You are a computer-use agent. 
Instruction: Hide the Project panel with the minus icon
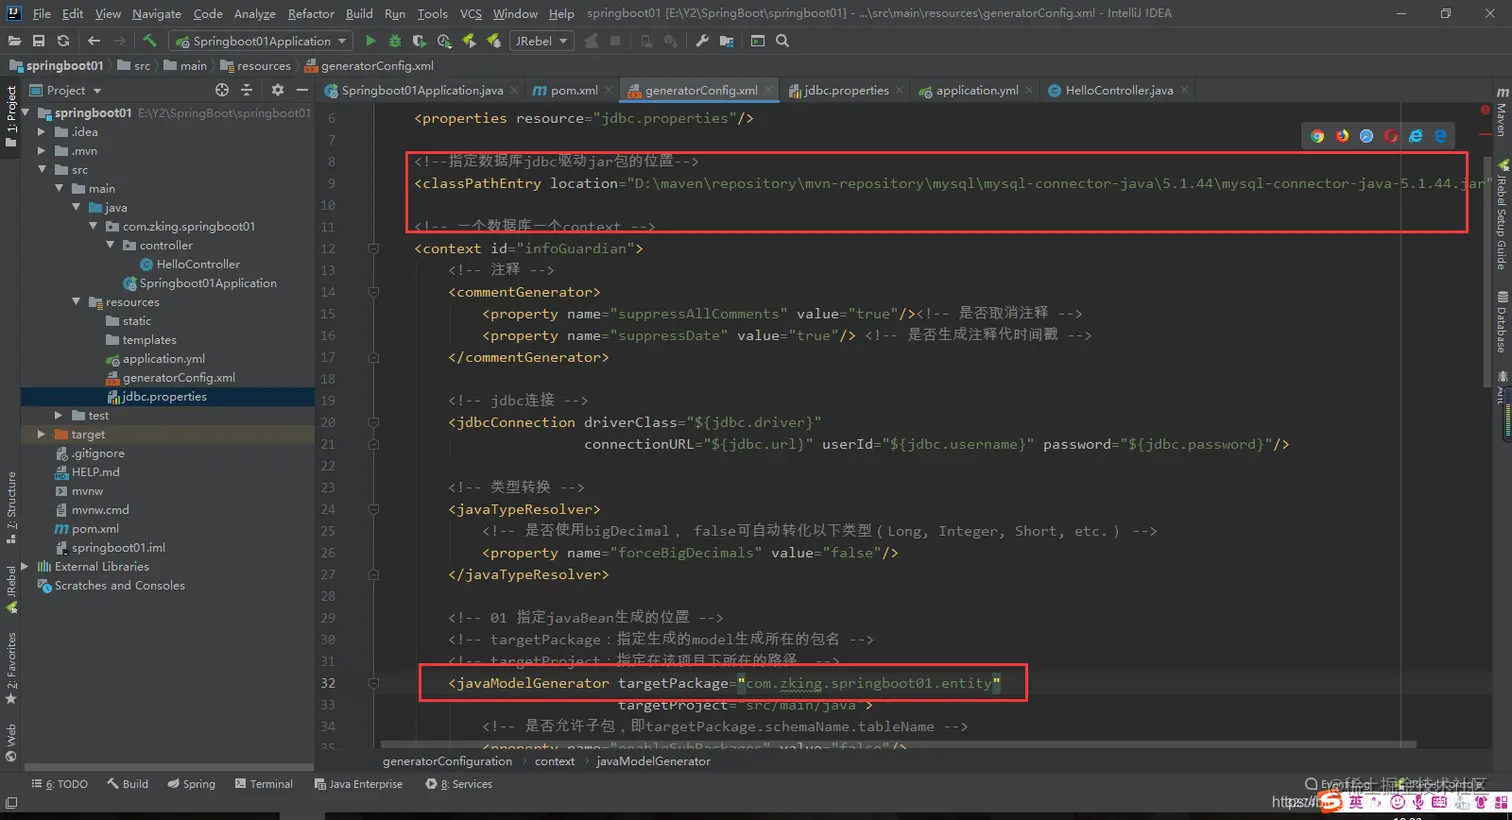[x=302, y=90]
